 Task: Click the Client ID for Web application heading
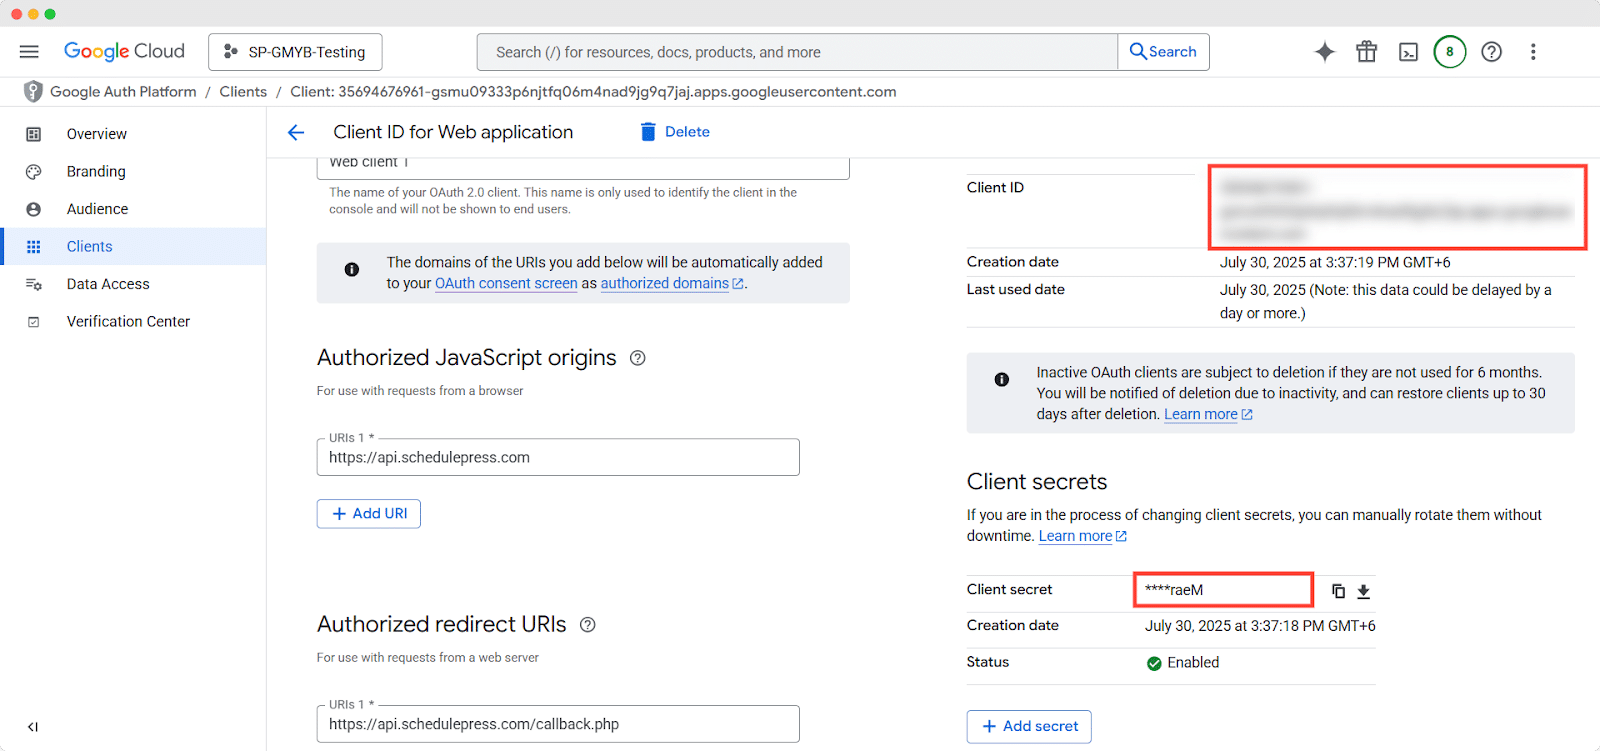[x=453, y=132]
